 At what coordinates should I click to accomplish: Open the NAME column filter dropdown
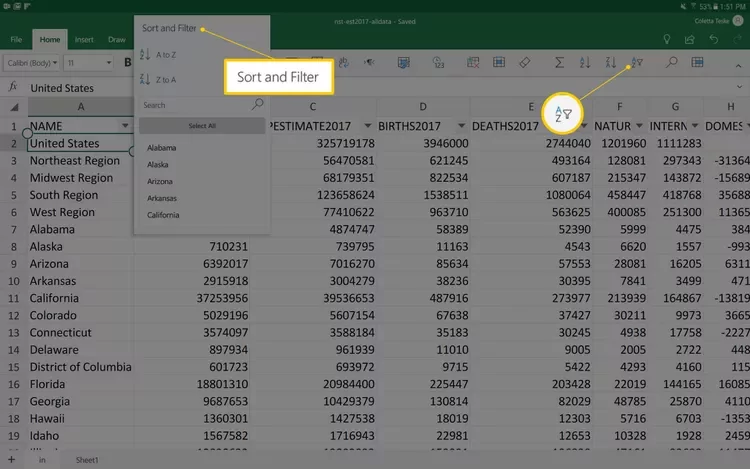click(x=124, y=126)
